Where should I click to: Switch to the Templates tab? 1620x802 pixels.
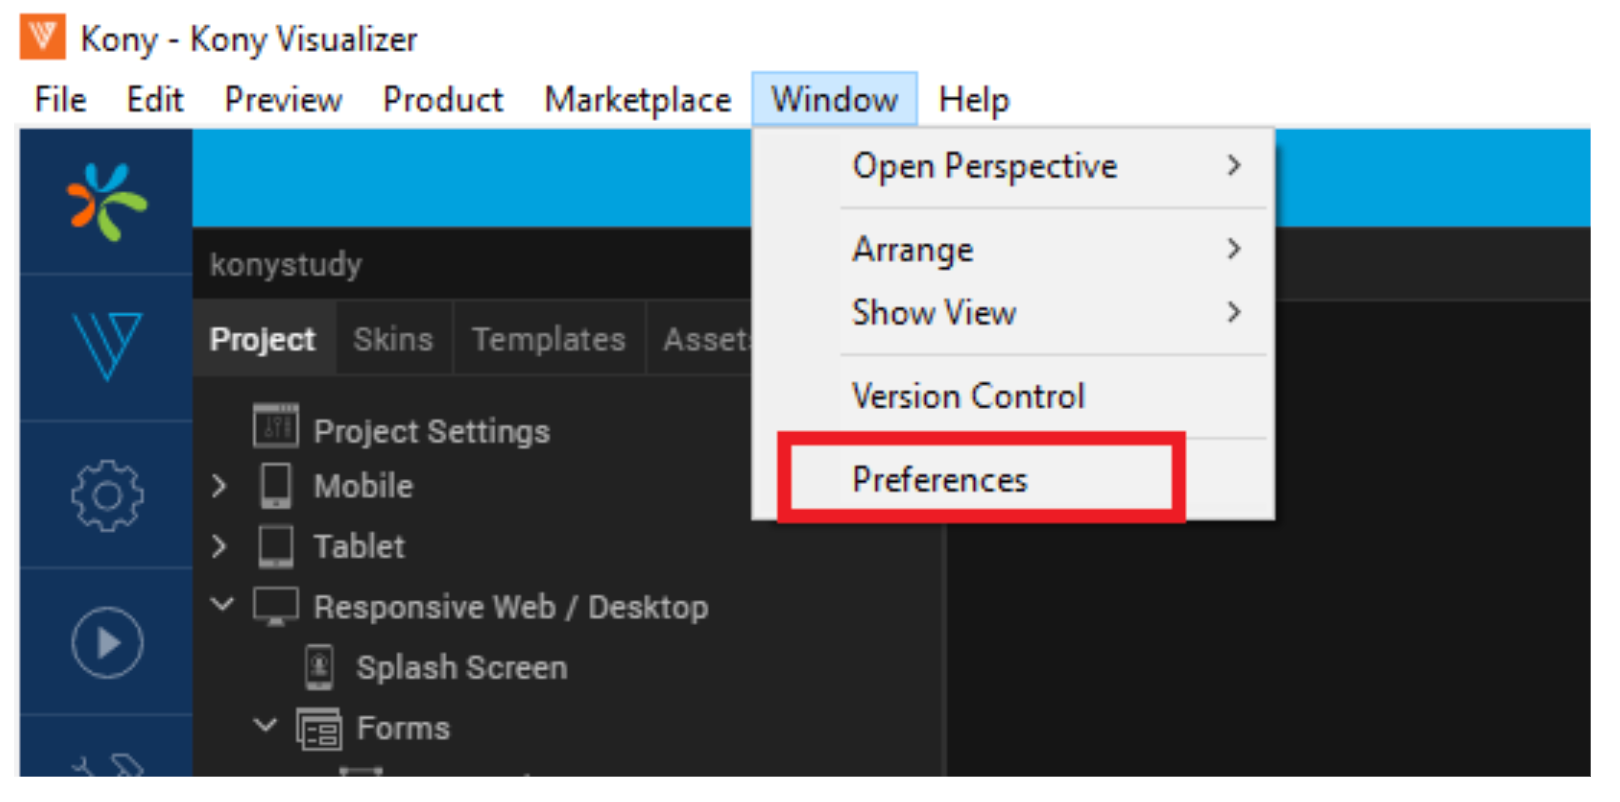[x=548, y=340]
